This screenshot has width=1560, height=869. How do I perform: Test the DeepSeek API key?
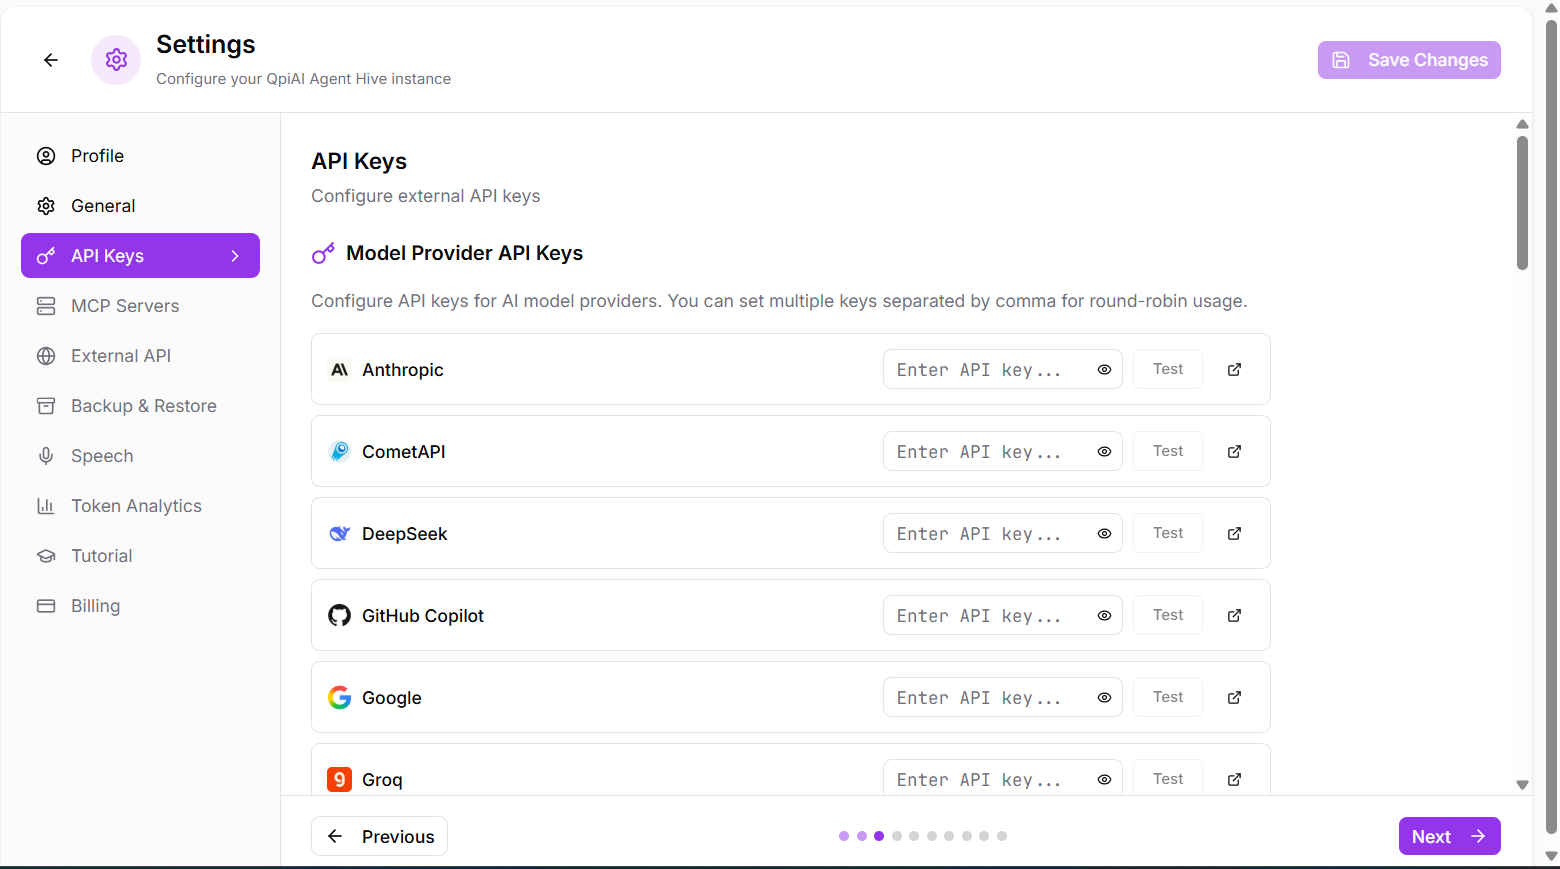coord(1167,533)
